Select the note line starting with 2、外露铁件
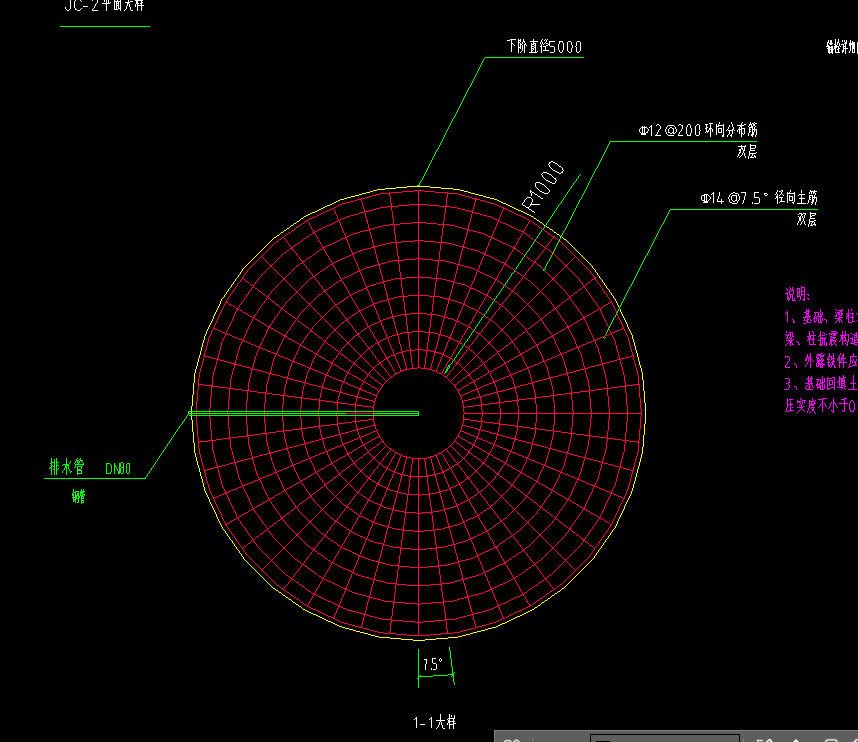The width and height of the screenshot is (858, 742). [821, 361]
